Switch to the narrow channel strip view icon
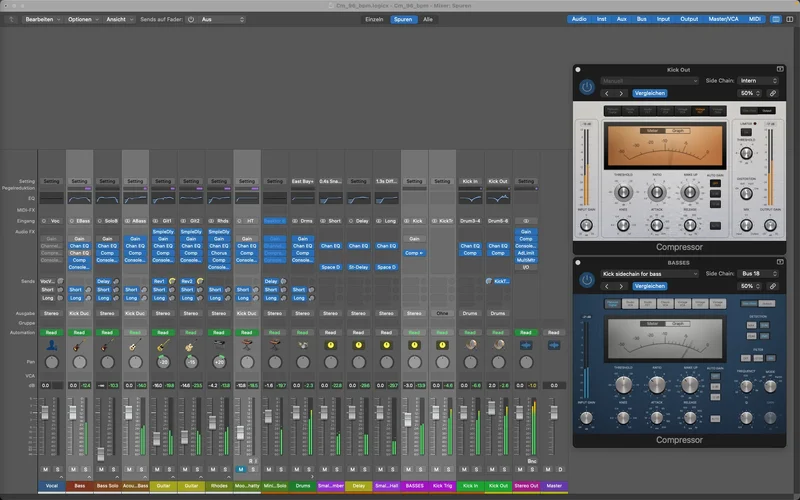The width and height of the screenshot is (800, 500). (x=776, y=19)
